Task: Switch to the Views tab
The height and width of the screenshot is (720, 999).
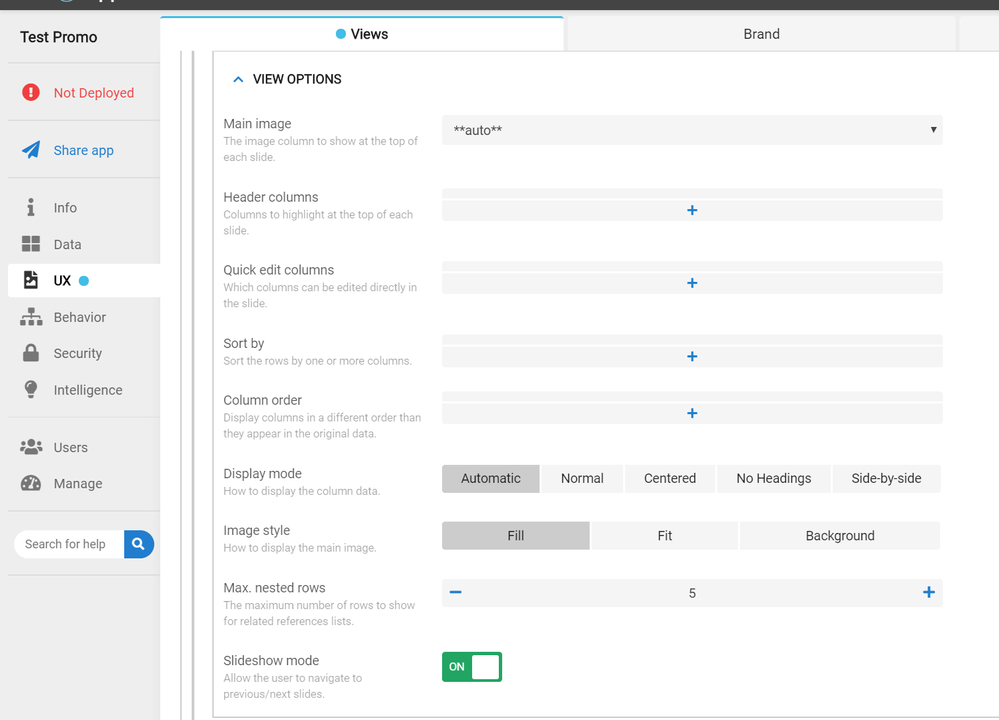Action: tap(362, 34)
